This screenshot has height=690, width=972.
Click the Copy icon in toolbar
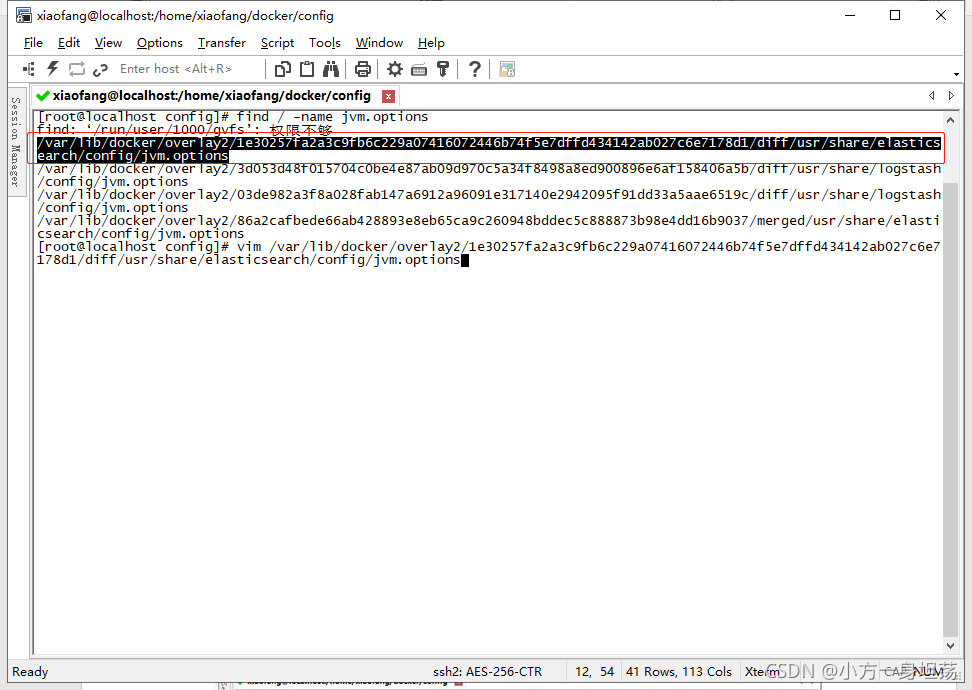click(283, 69)
